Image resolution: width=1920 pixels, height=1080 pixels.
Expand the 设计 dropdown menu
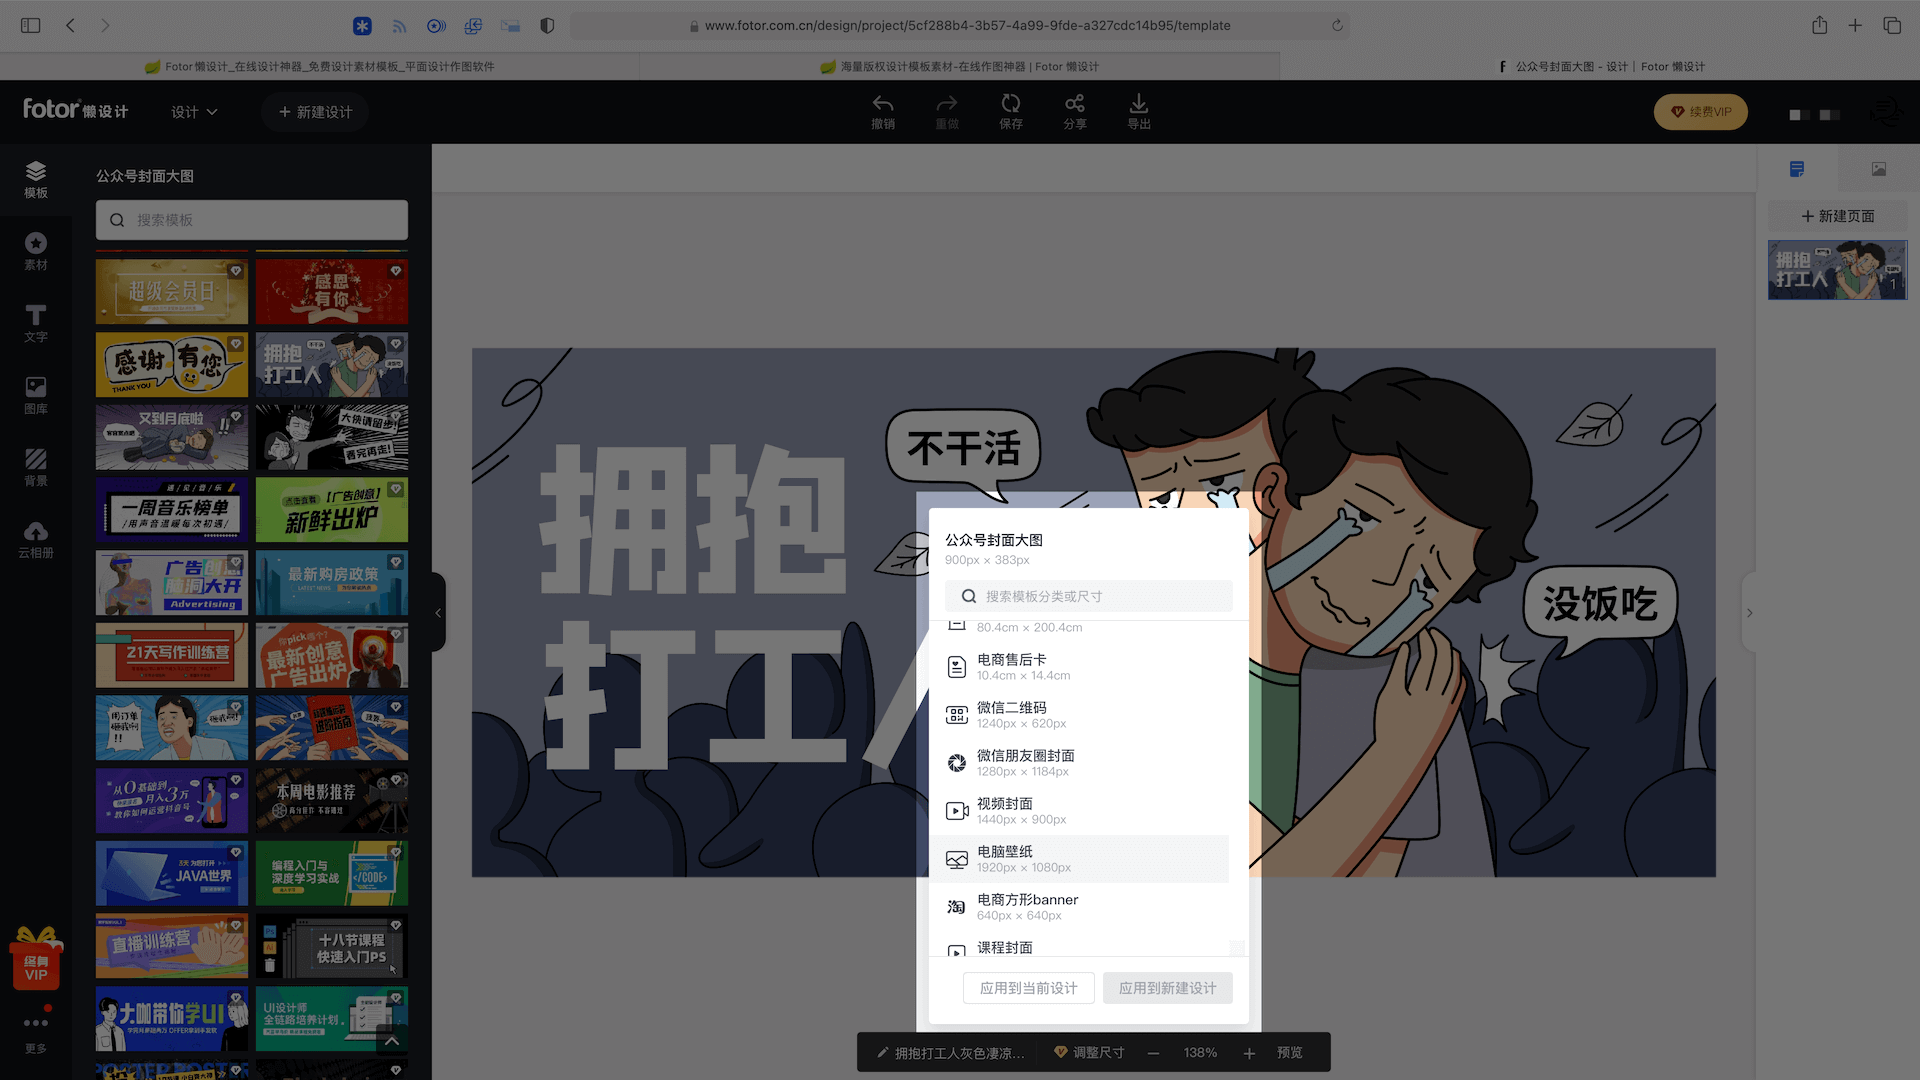pyautogui.click(x=194, y=112)
